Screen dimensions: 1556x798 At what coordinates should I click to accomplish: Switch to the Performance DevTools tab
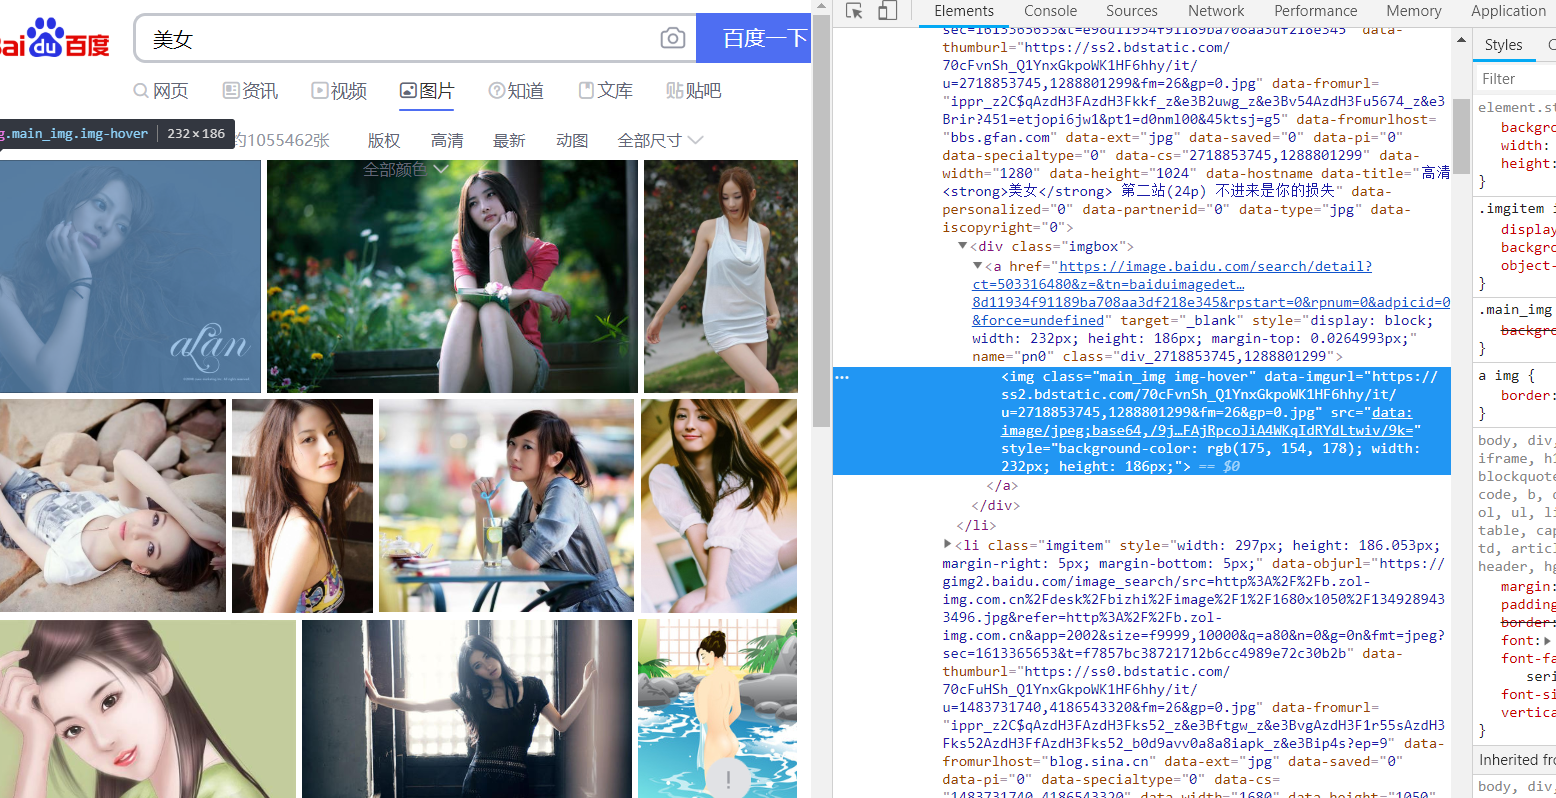pyautogui.click(x=1316, y=11)
